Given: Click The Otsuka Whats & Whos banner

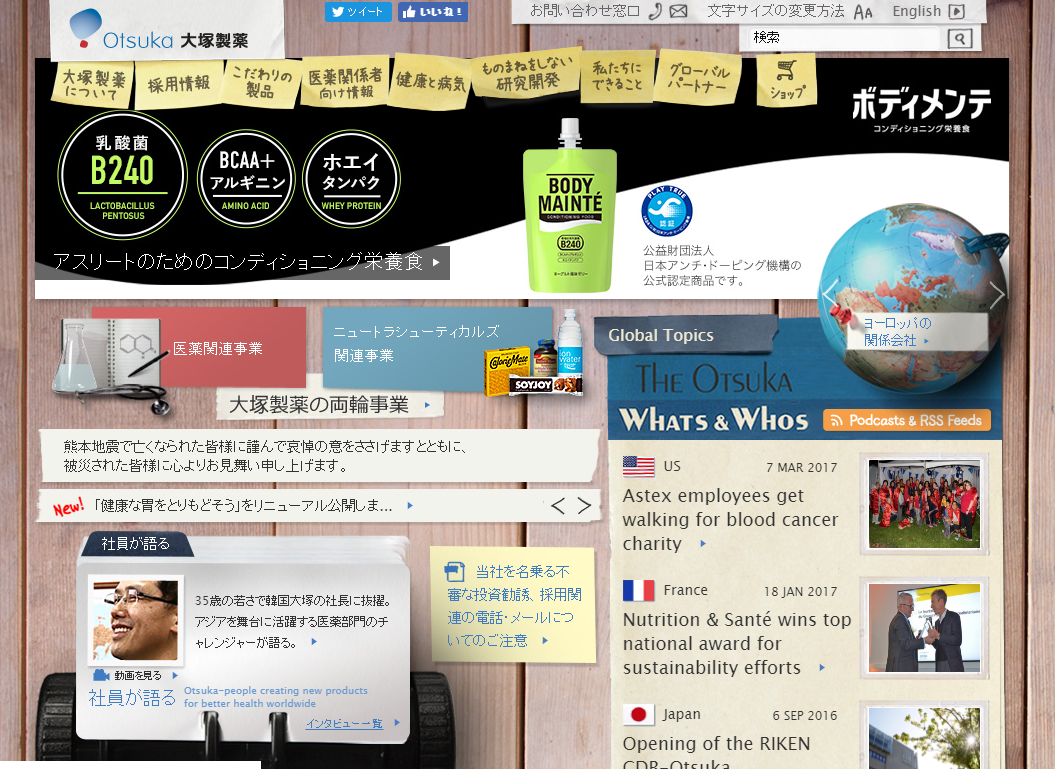Looking at the screenshot, I should tap(713, 398).
